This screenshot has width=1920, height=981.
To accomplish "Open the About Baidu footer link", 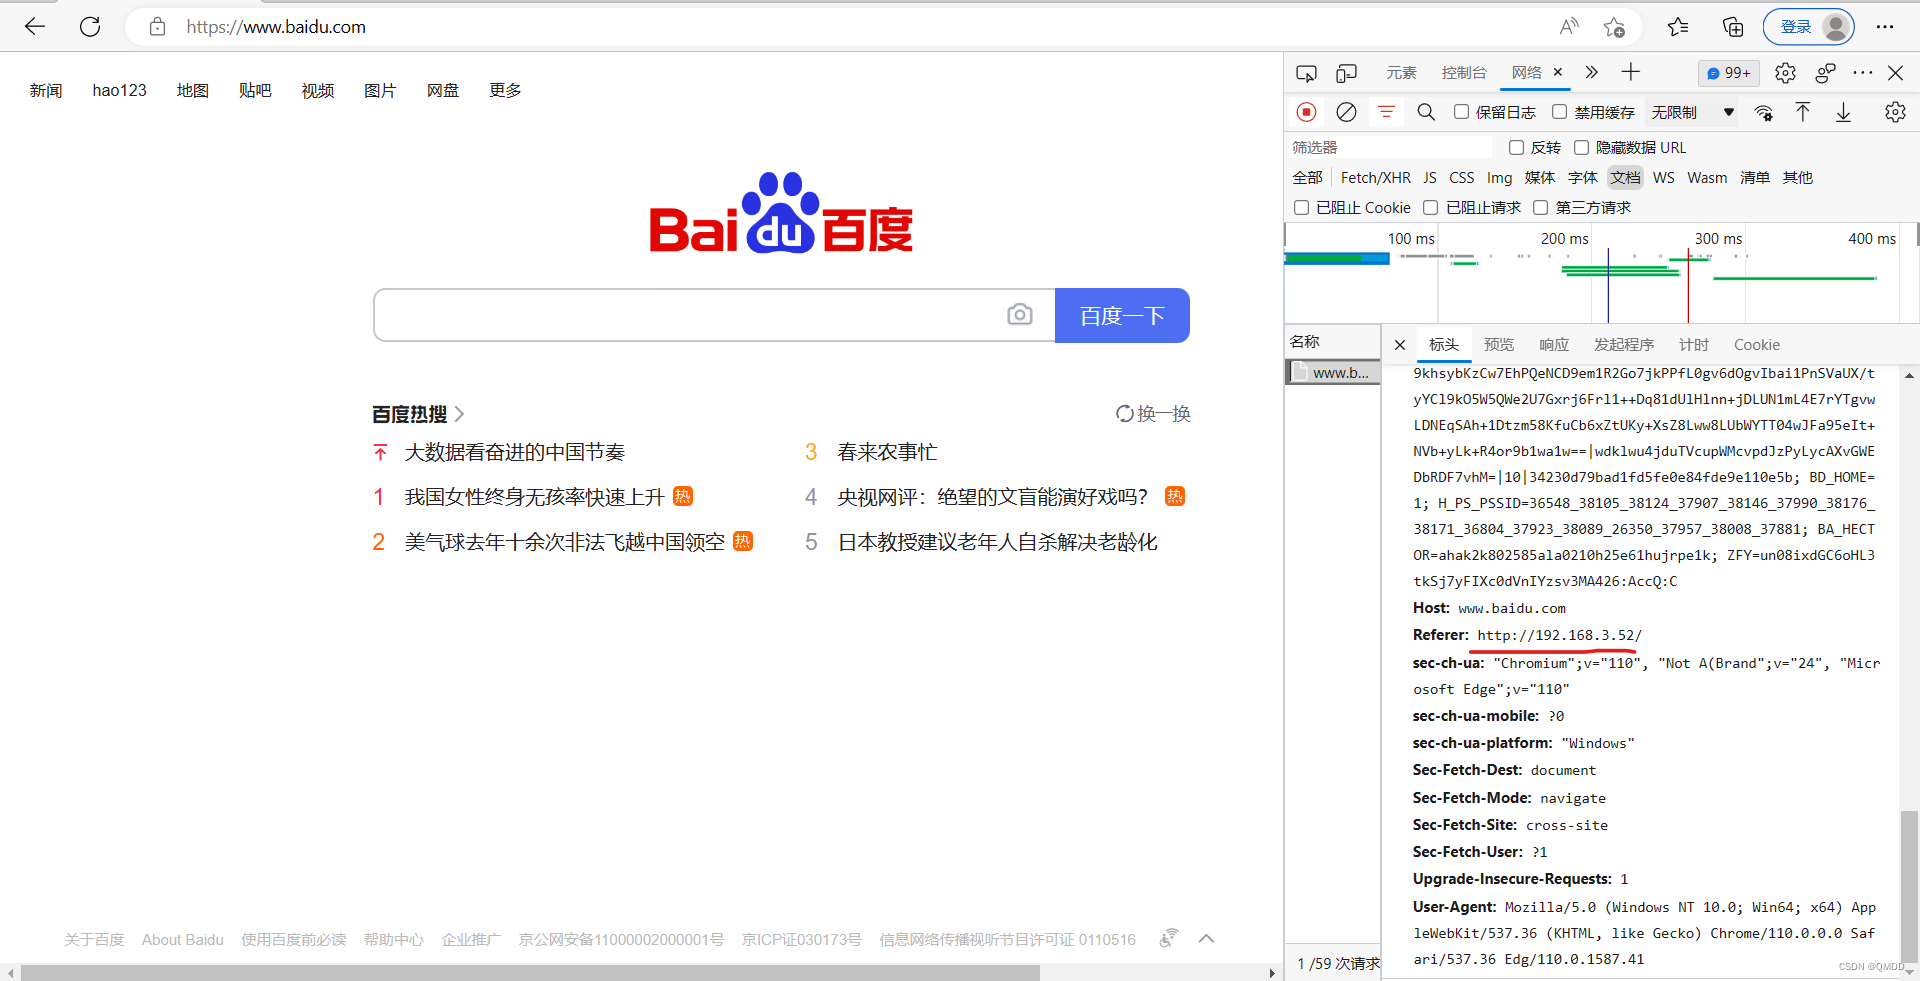I will [182, 940].
